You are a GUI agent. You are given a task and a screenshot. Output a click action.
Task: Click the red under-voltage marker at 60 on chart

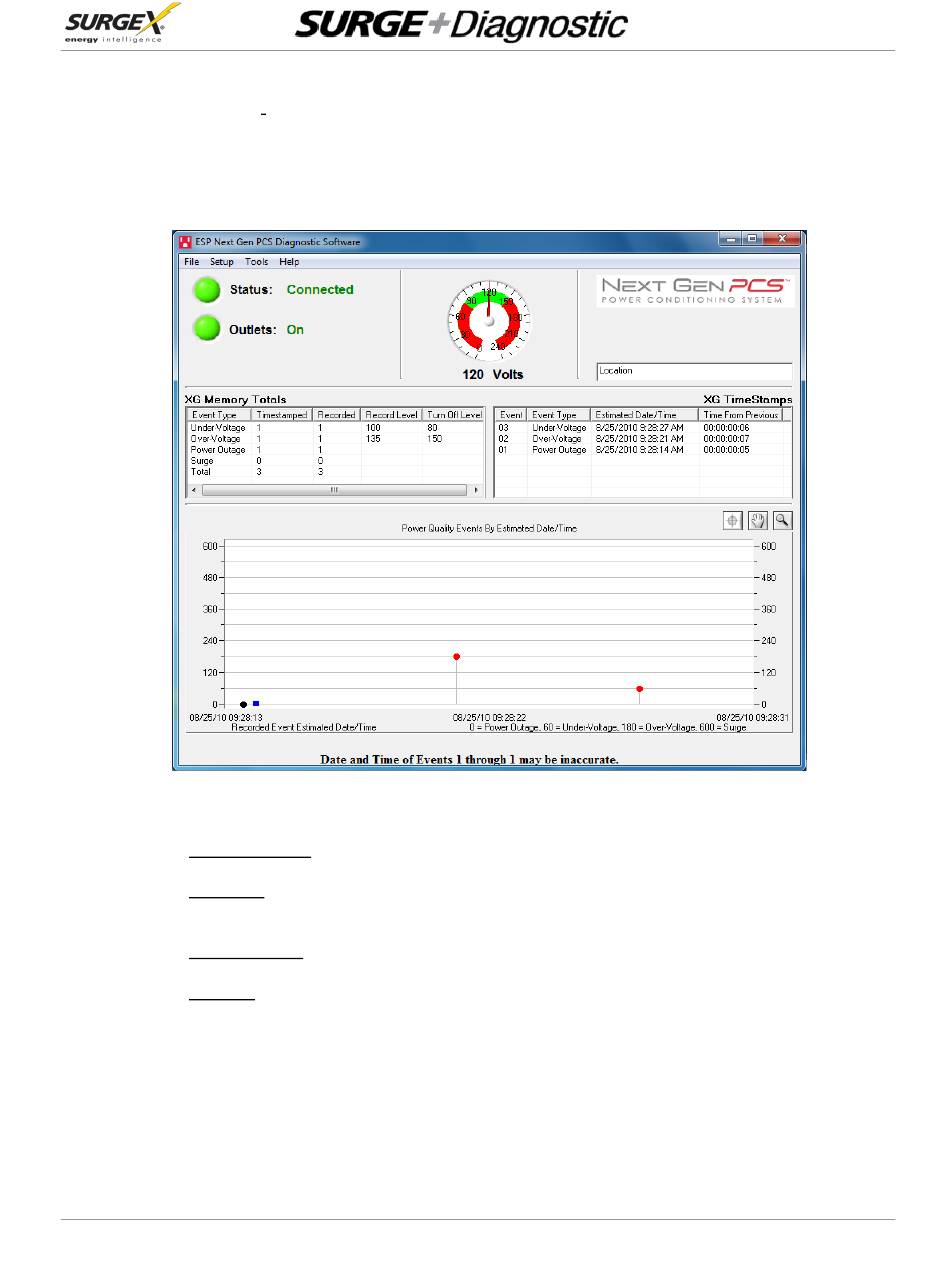coord(640,689)
